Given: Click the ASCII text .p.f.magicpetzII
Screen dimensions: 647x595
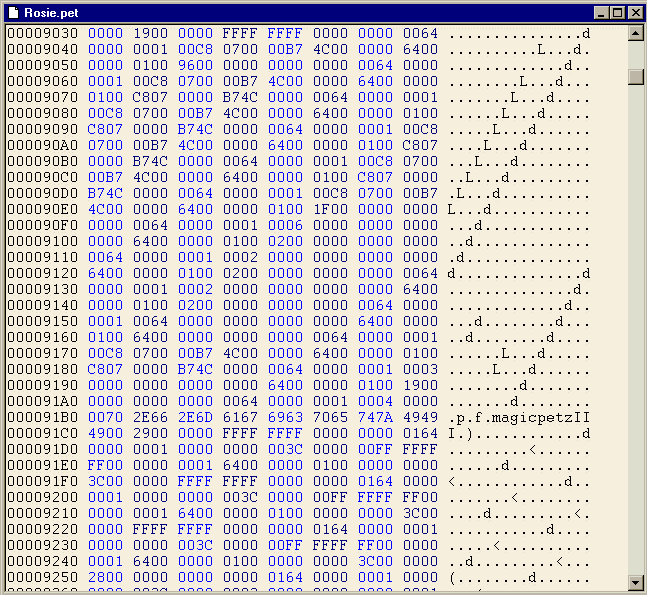Looking at the screenshot, I should (520, 417).
